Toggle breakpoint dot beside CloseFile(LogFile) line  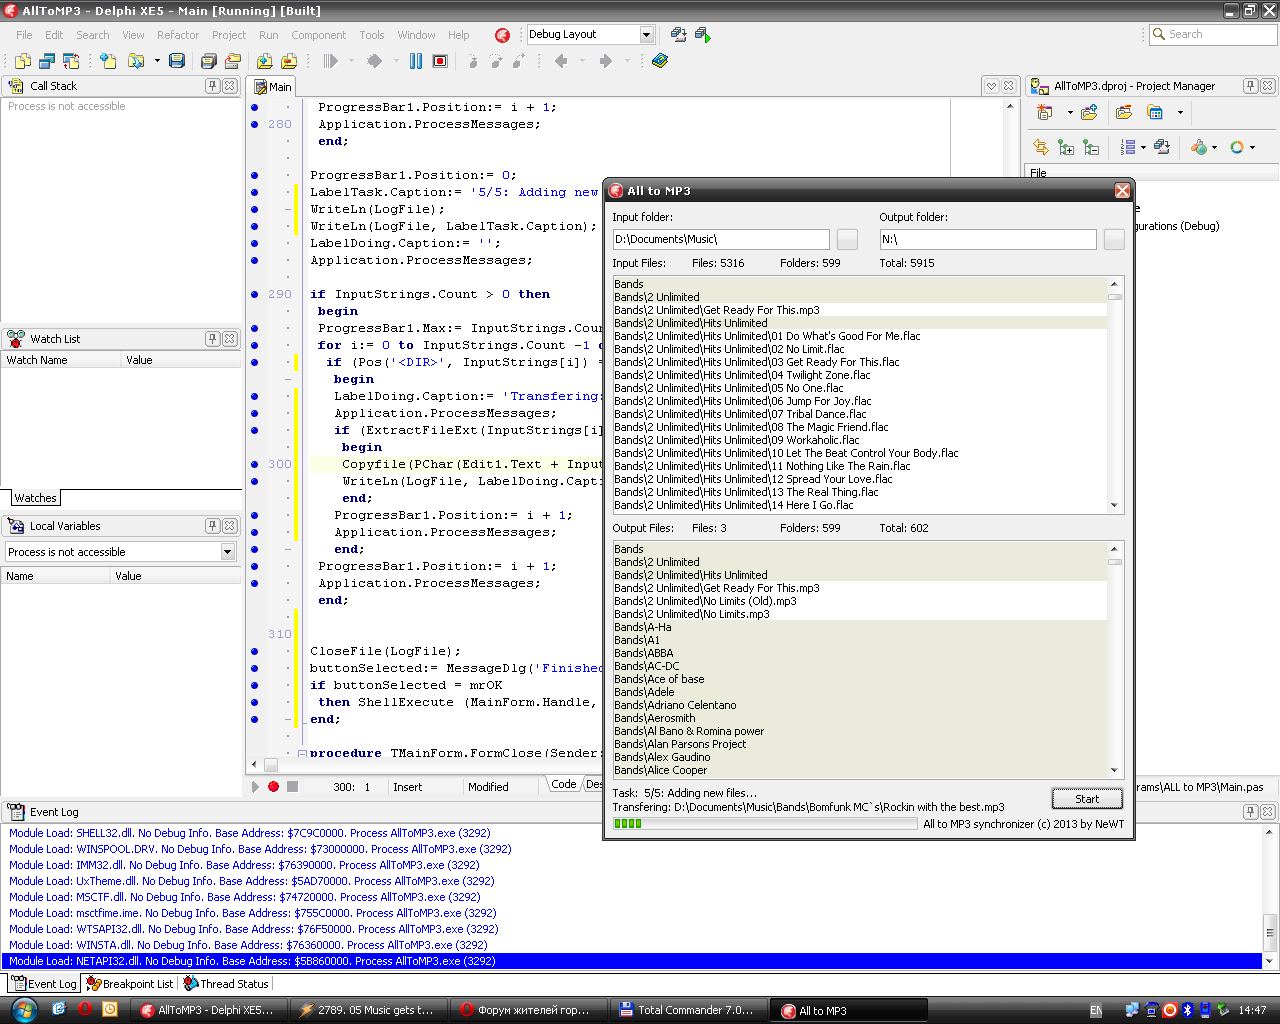(x=254, y=651)
